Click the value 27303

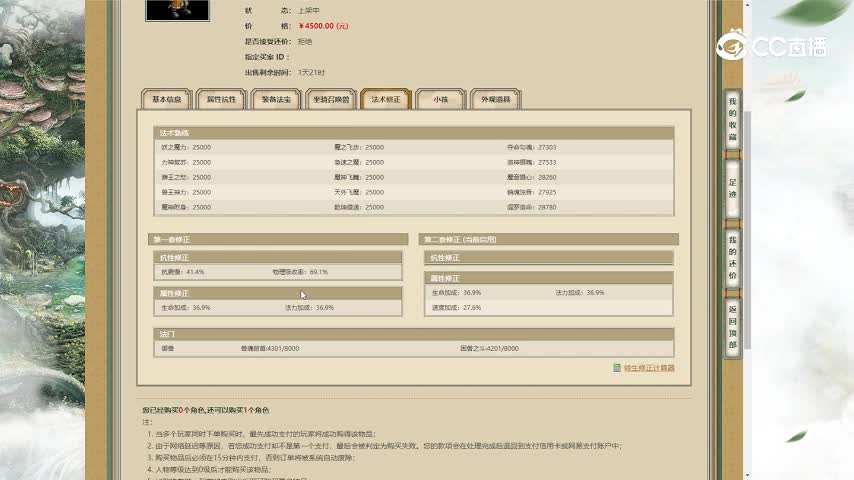coord(547,148)
